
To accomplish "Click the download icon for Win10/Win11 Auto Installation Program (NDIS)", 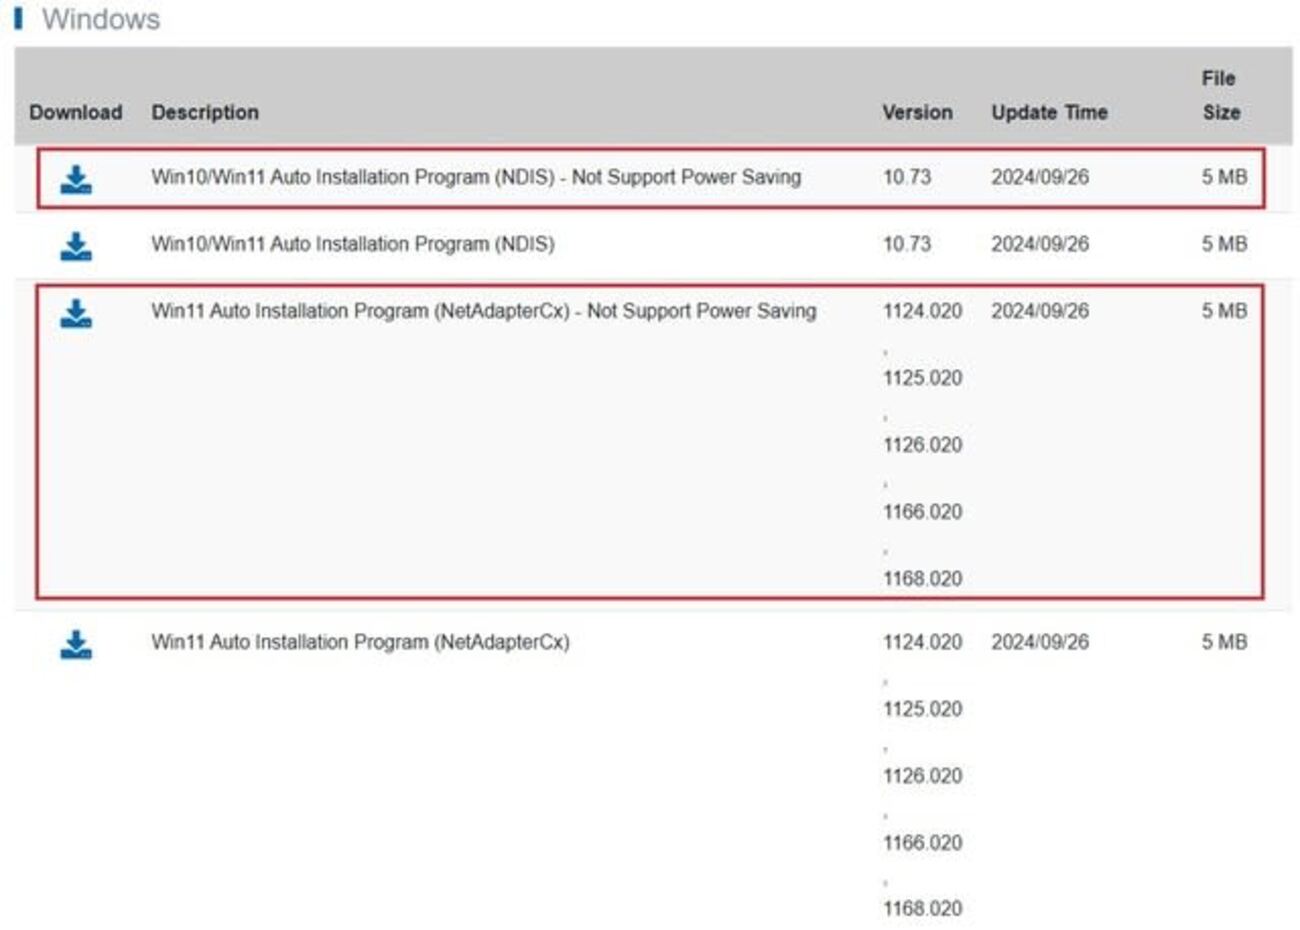I will point(74,242).
